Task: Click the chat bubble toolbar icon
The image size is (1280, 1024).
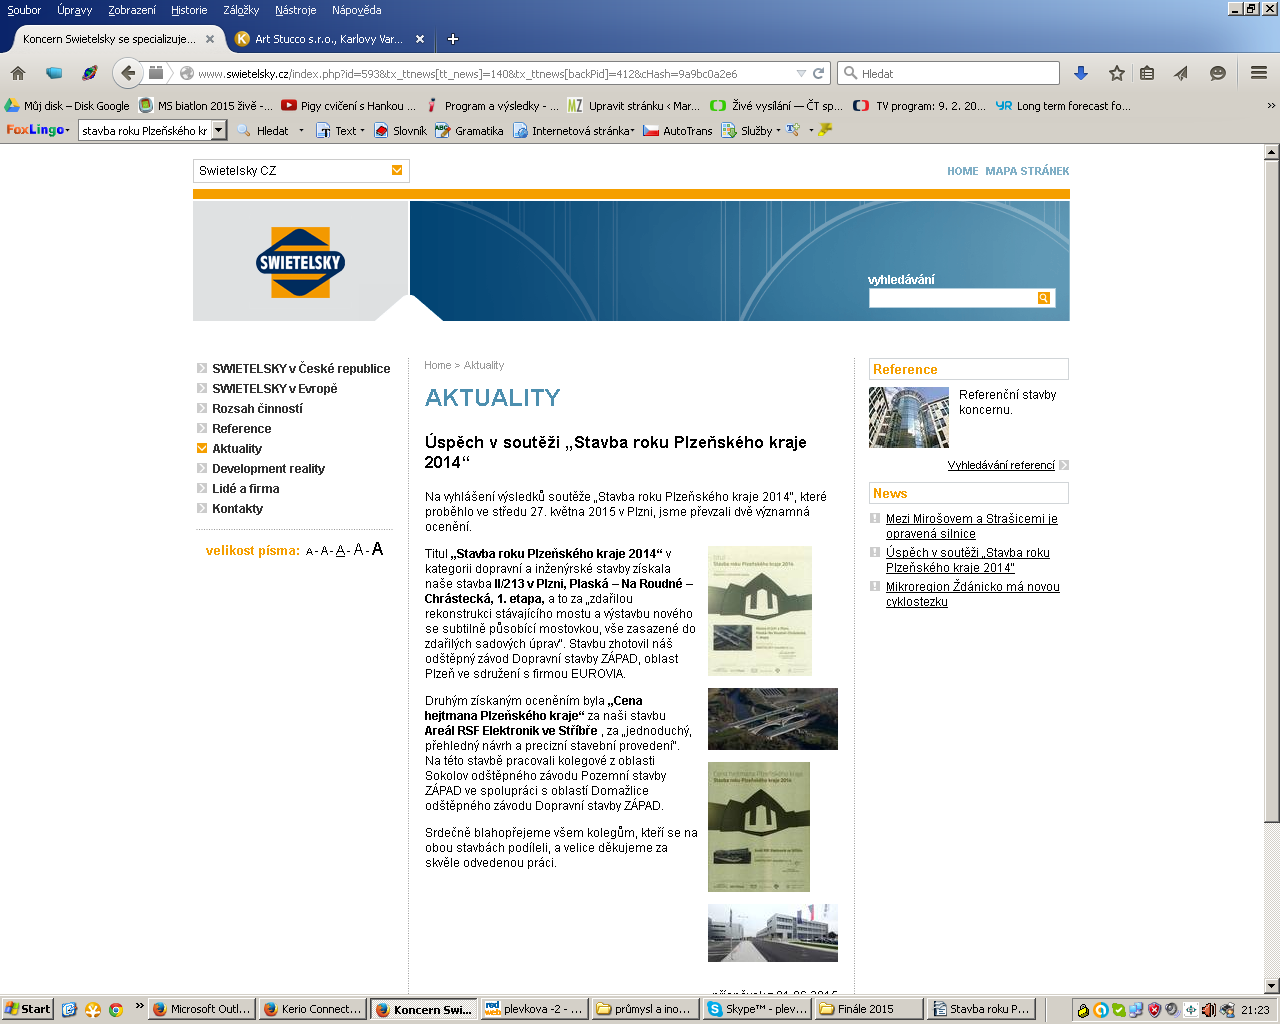Action: click(x=1217, y=73)
